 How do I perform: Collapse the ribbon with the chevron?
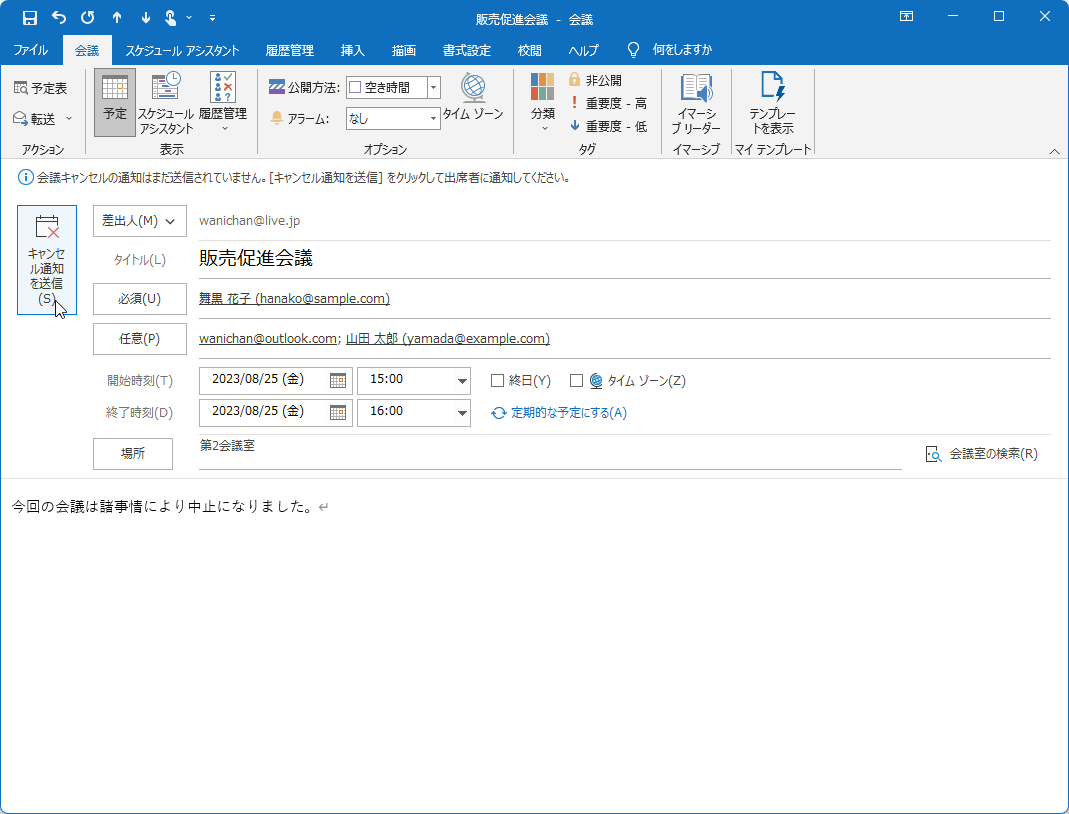(x=1054, y=151)
